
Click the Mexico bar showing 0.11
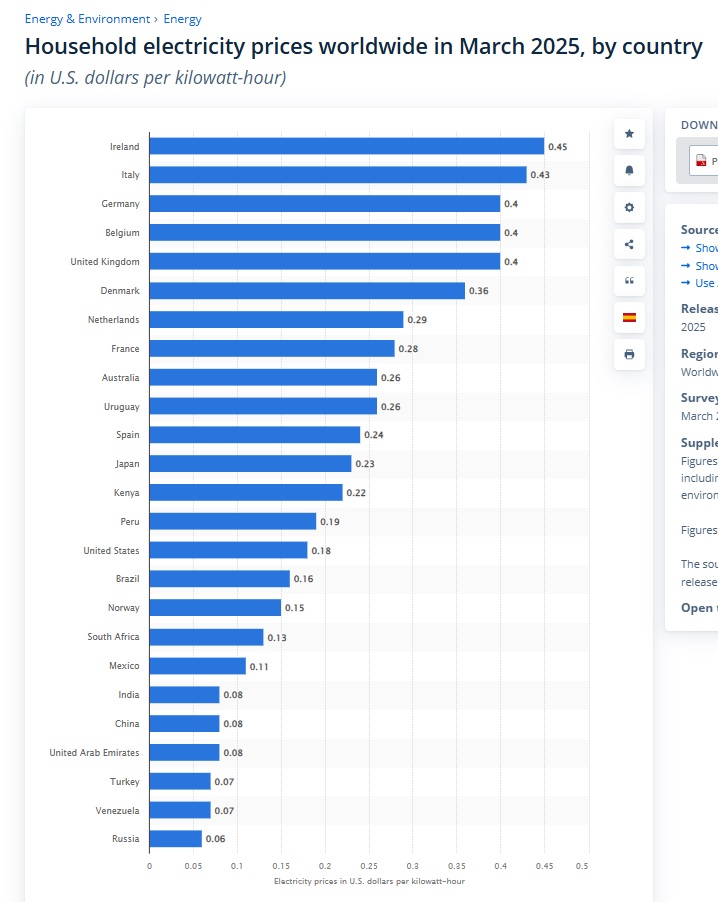pos(197,666)
